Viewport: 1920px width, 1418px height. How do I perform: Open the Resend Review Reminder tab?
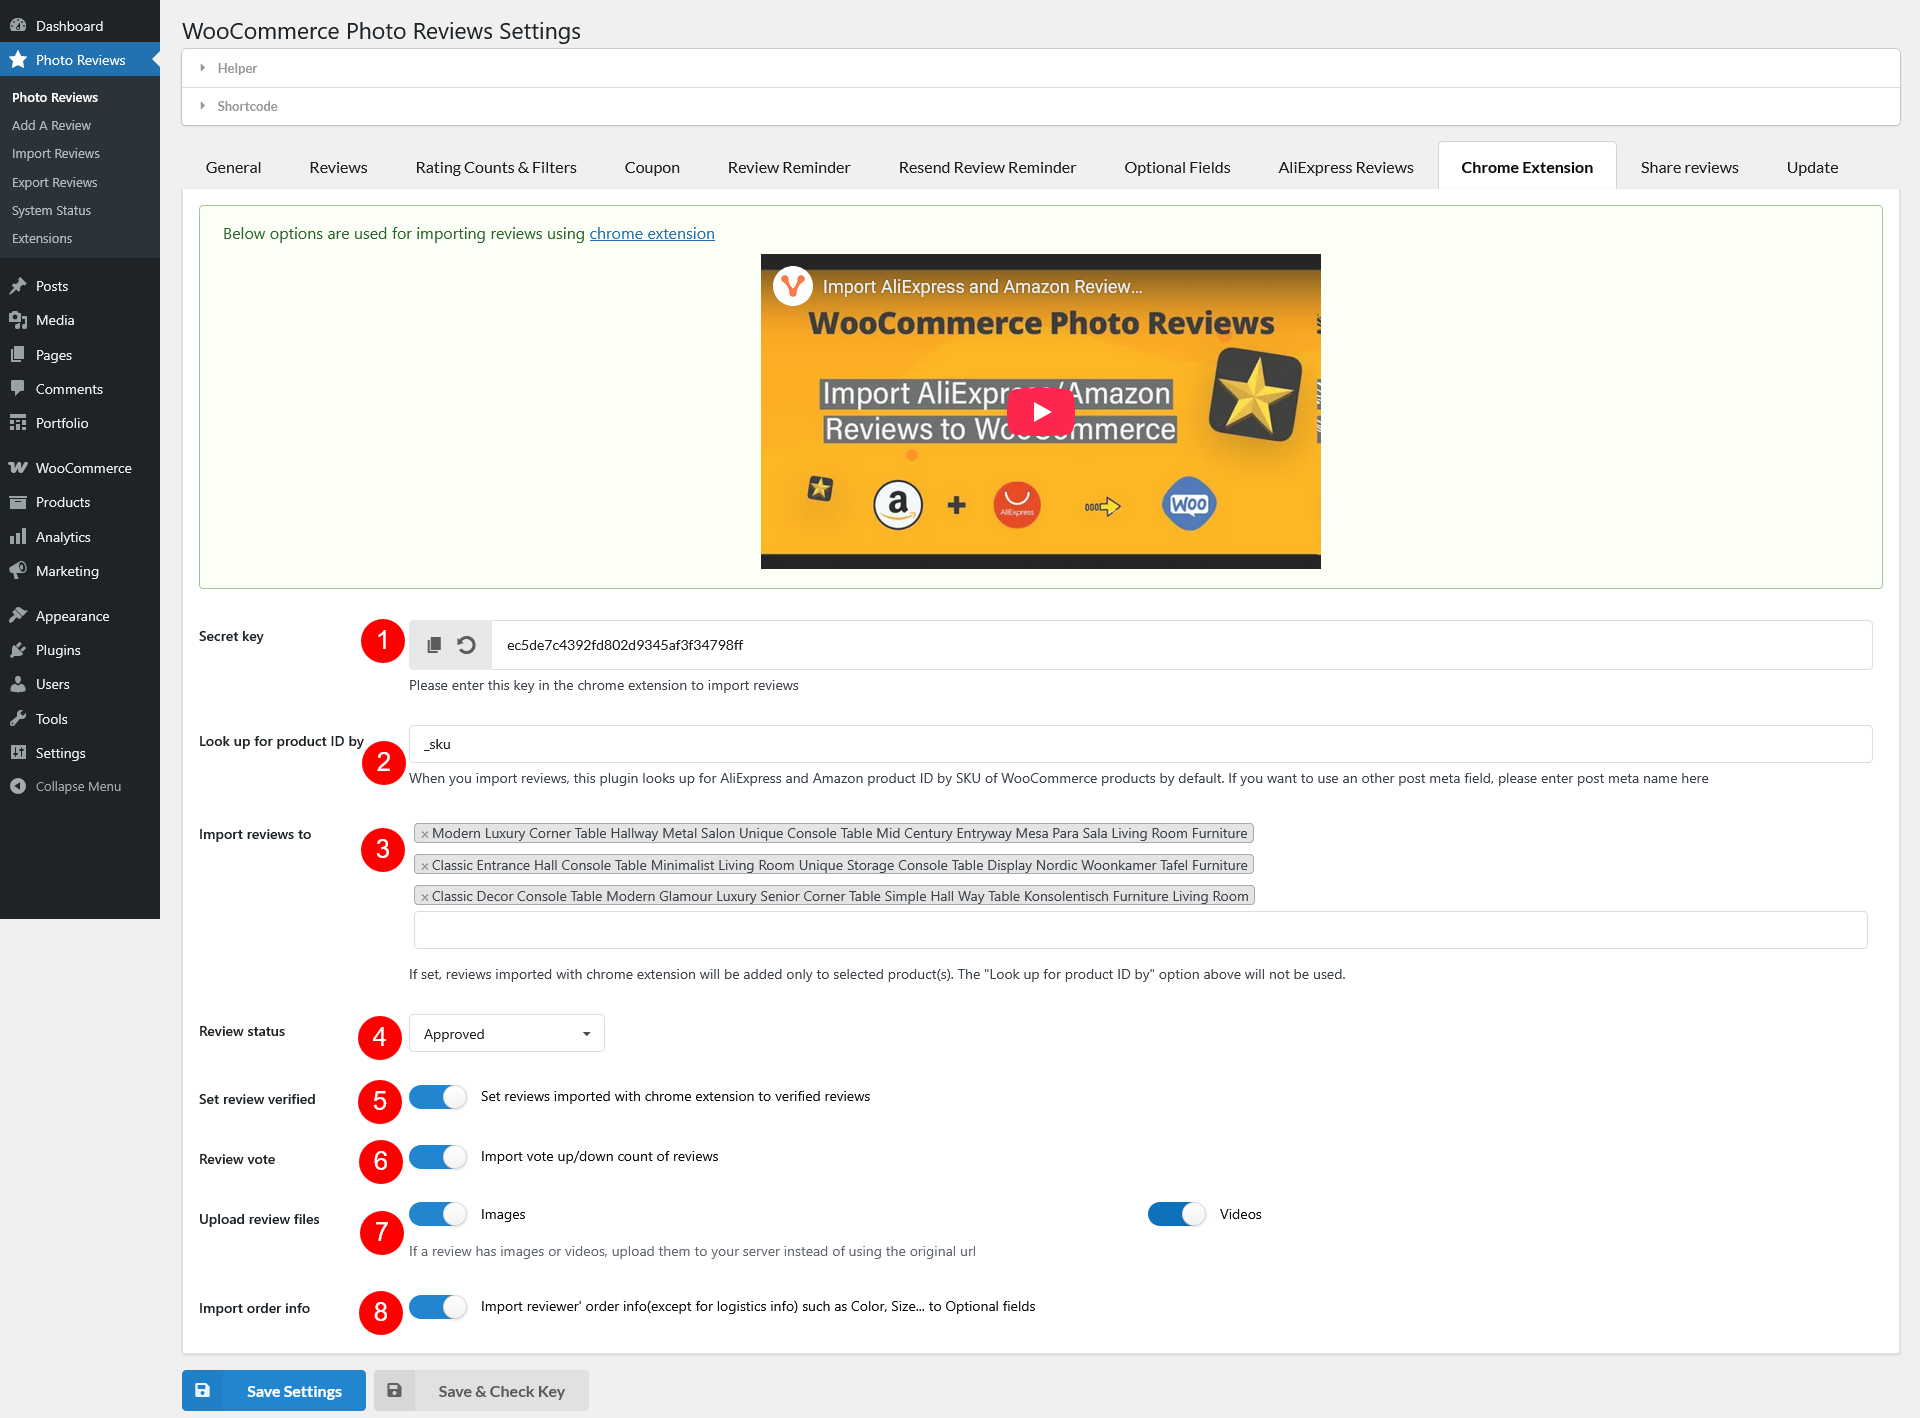[987, 167]
